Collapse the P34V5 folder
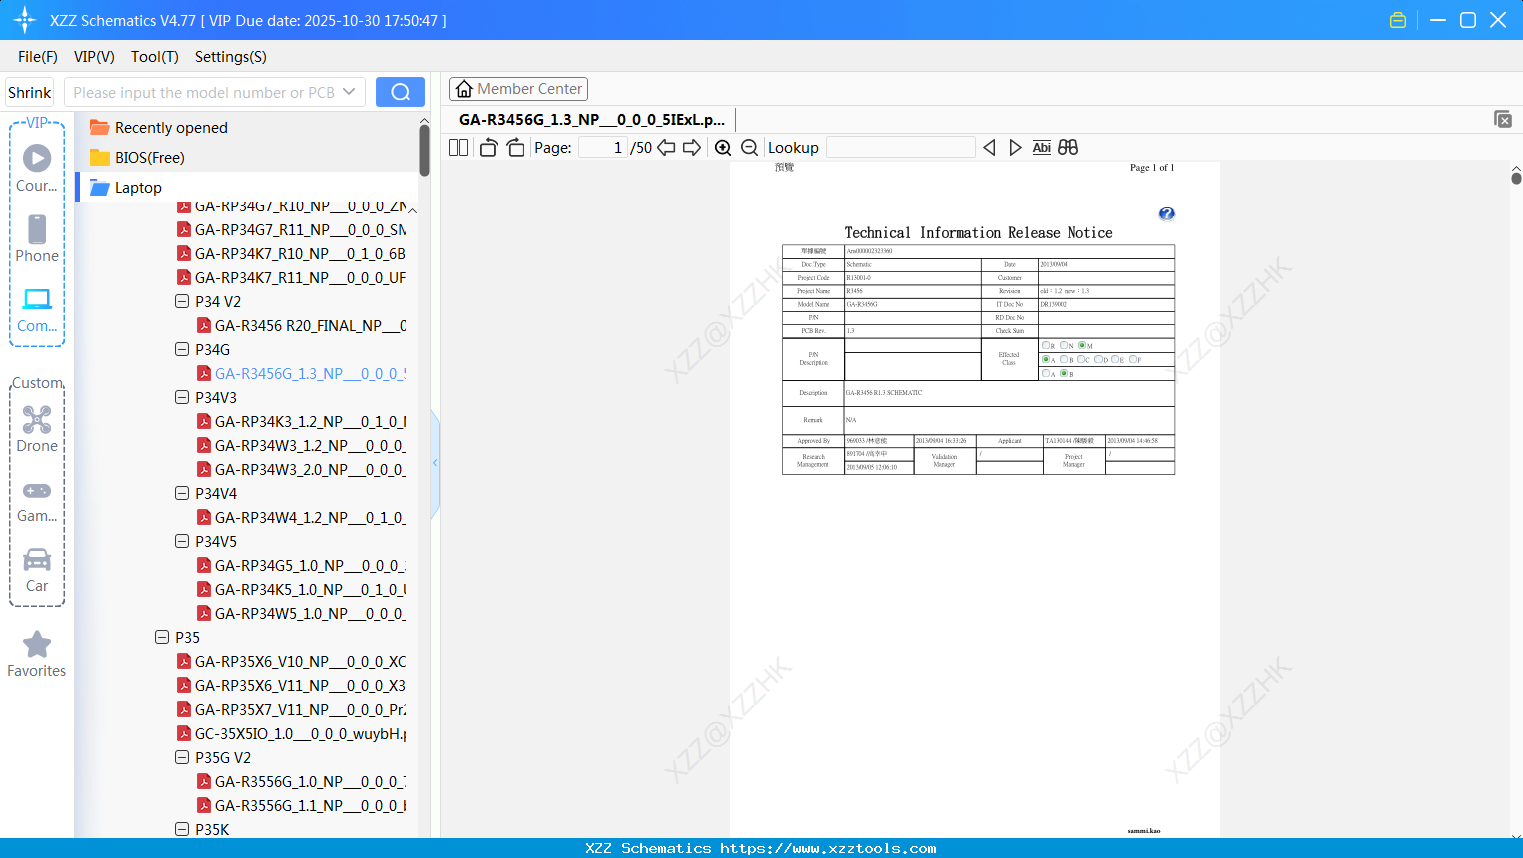 (x=182, y=541)
